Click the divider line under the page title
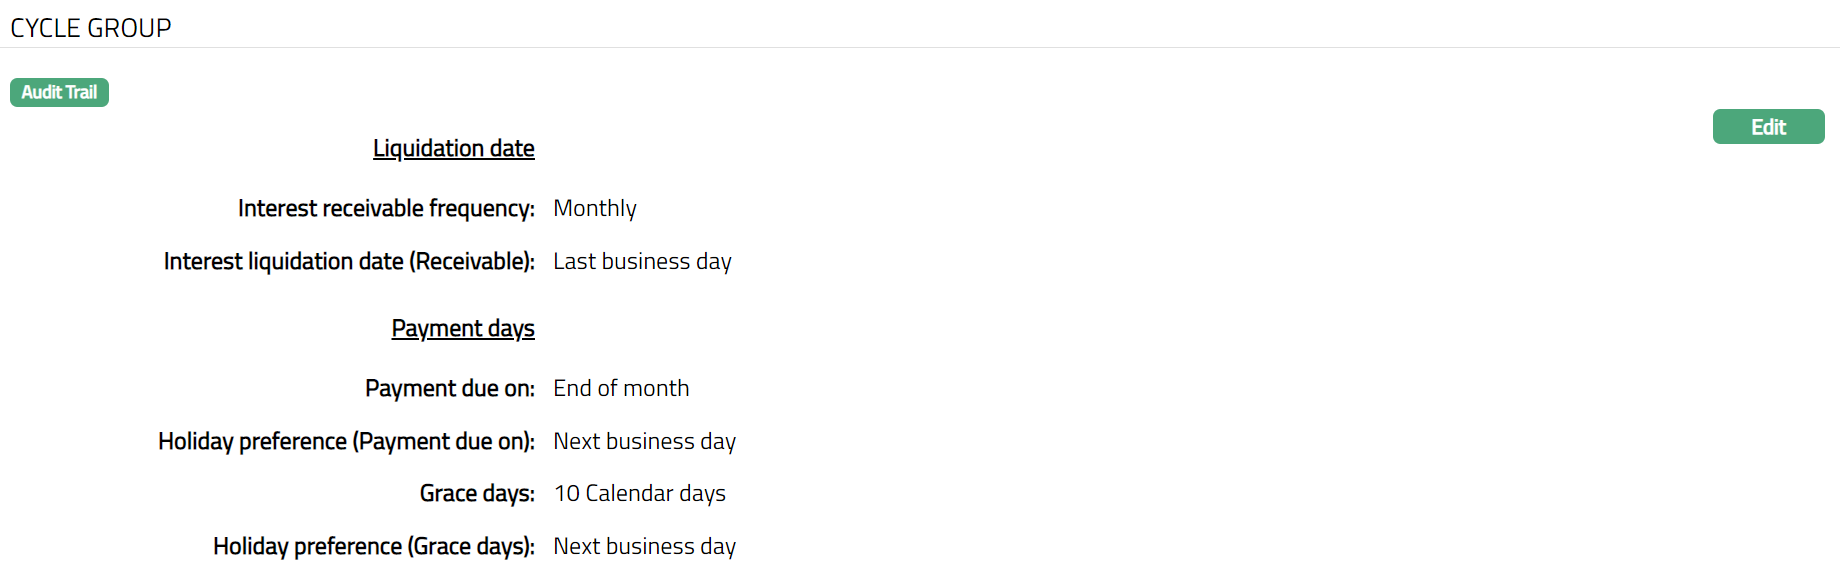This screenshot has width=1840, height=575. pos(920,48)
